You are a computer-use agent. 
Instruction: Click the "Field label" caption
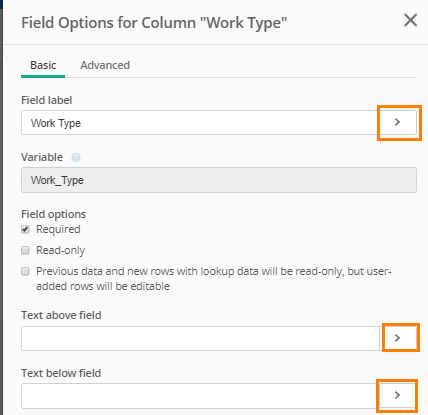coord(47,100)
